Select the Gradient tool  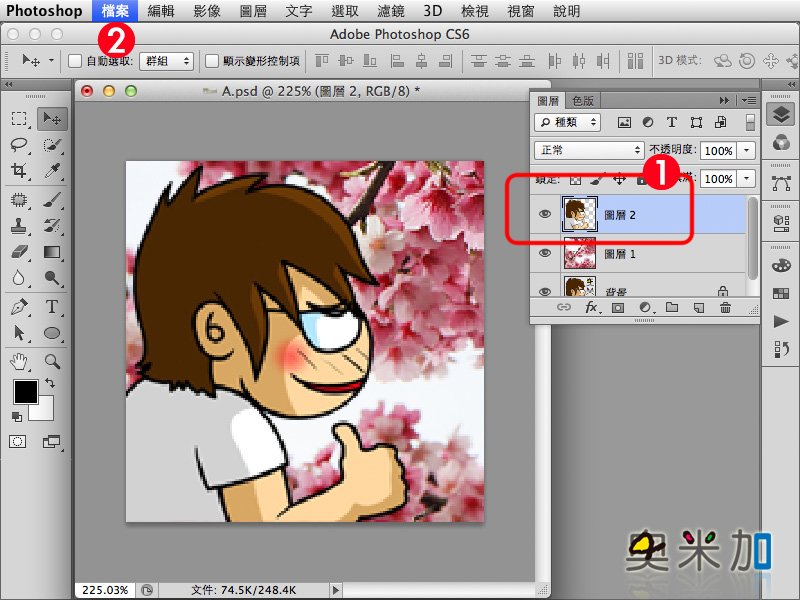[x=52, y=252]
